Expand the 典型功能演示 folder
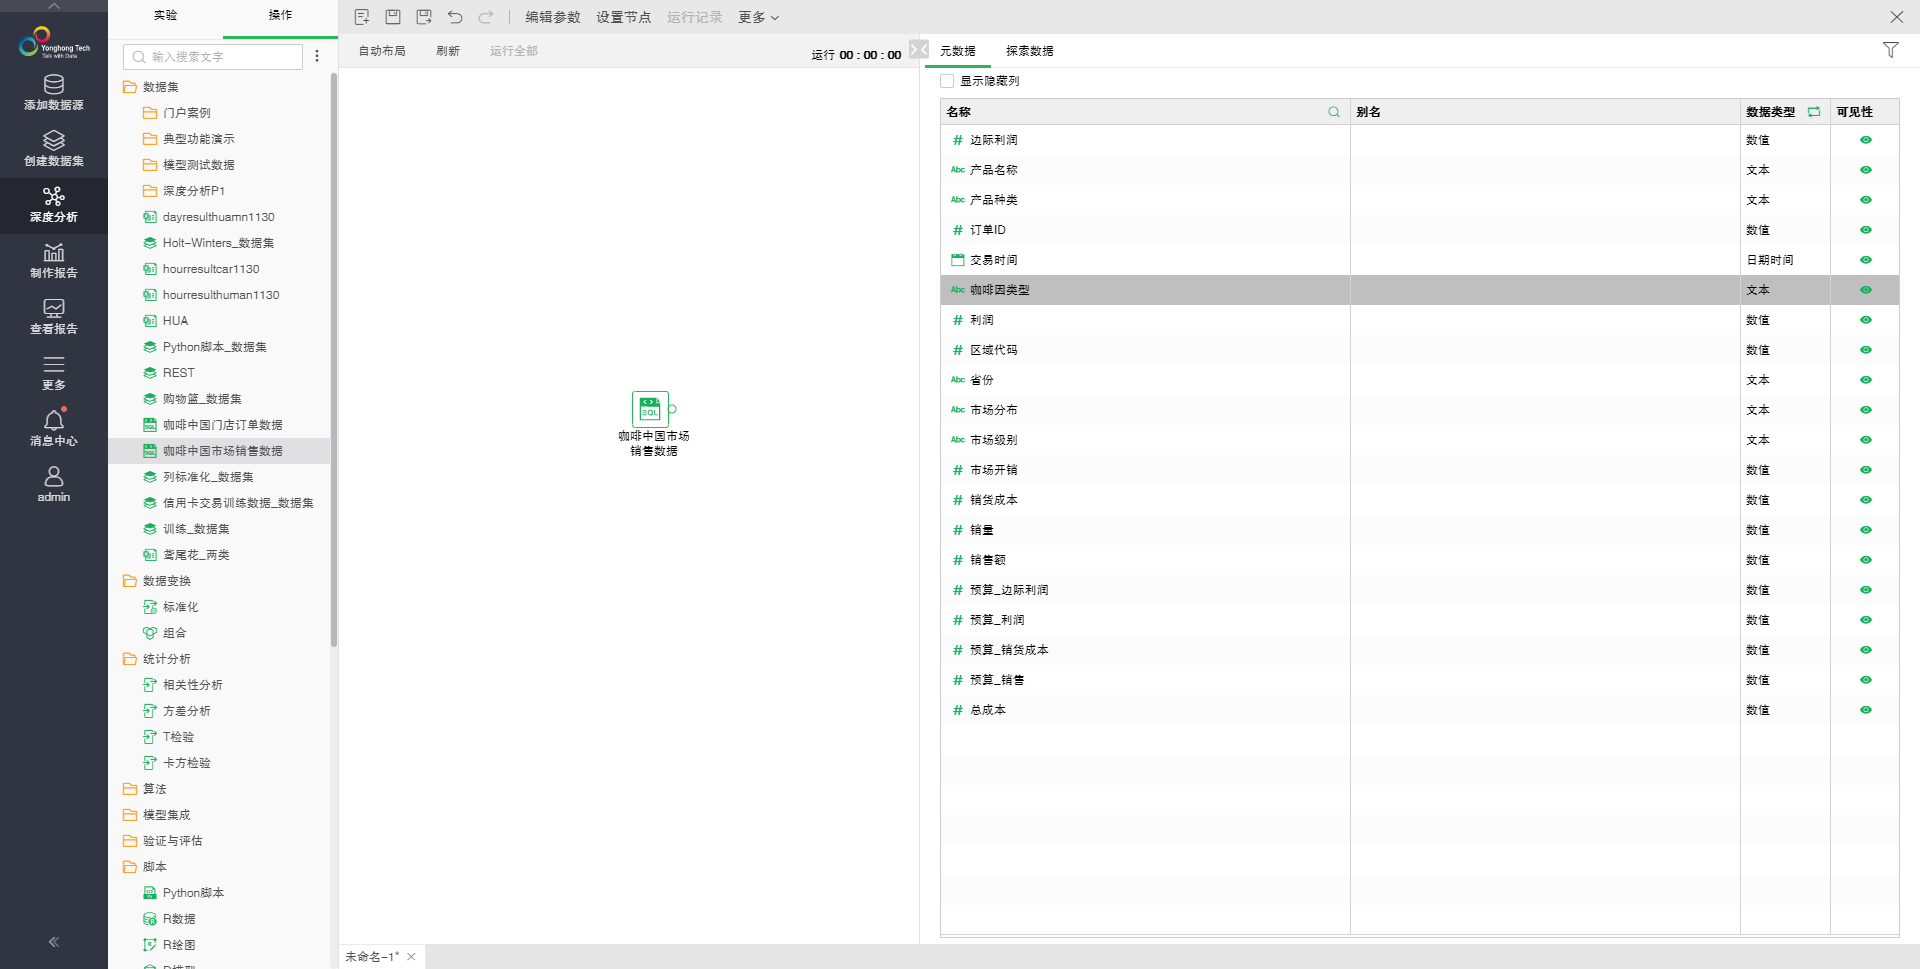The width and height of the screenshot is (1920, 969). (x=150, y=139)
